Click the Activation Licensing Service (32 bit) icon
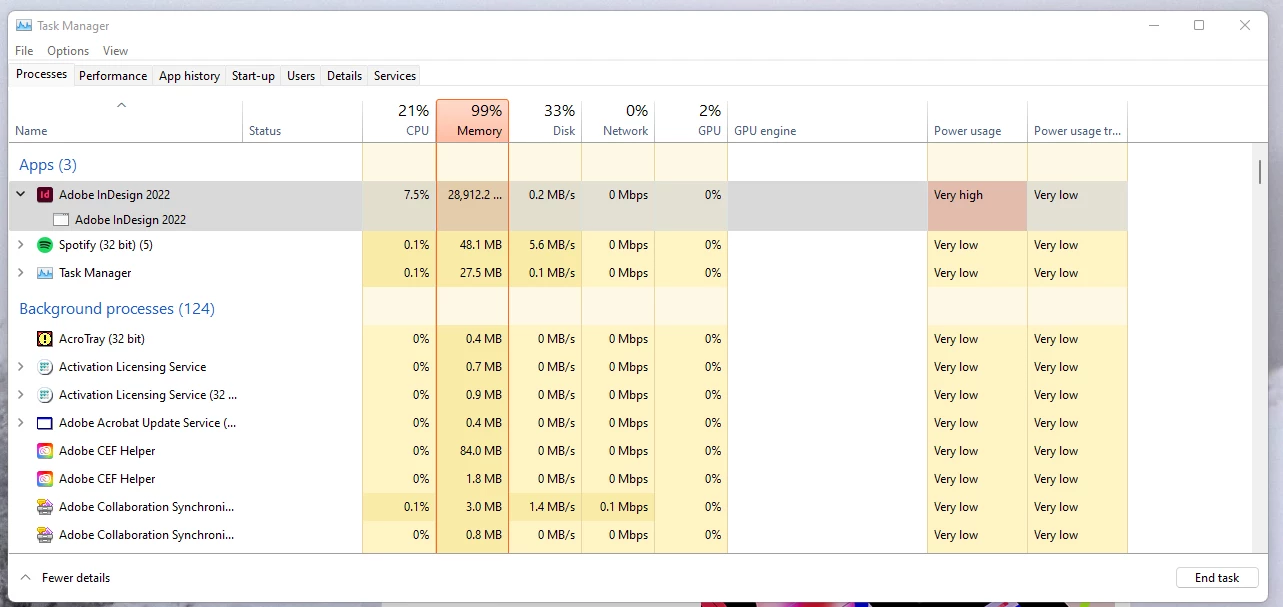 coord(44,395)
